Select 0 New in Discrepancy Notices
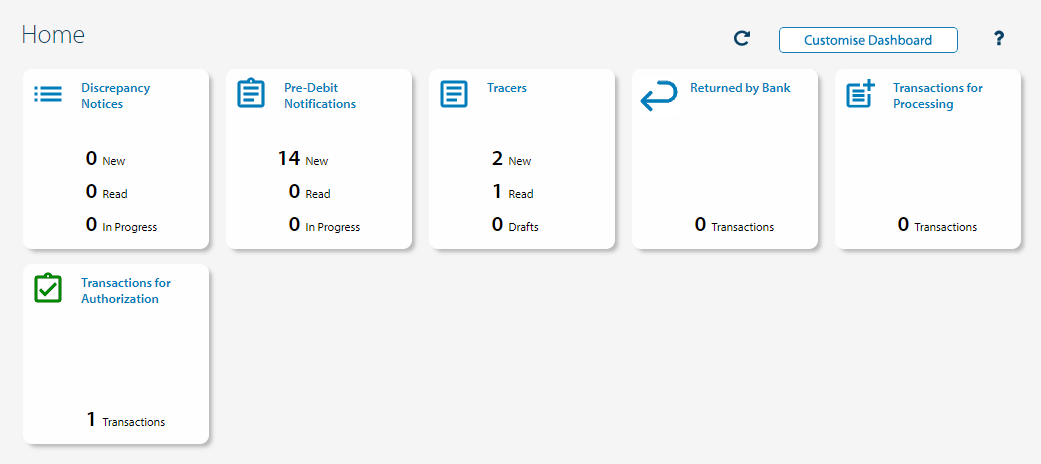 [105, 159]
